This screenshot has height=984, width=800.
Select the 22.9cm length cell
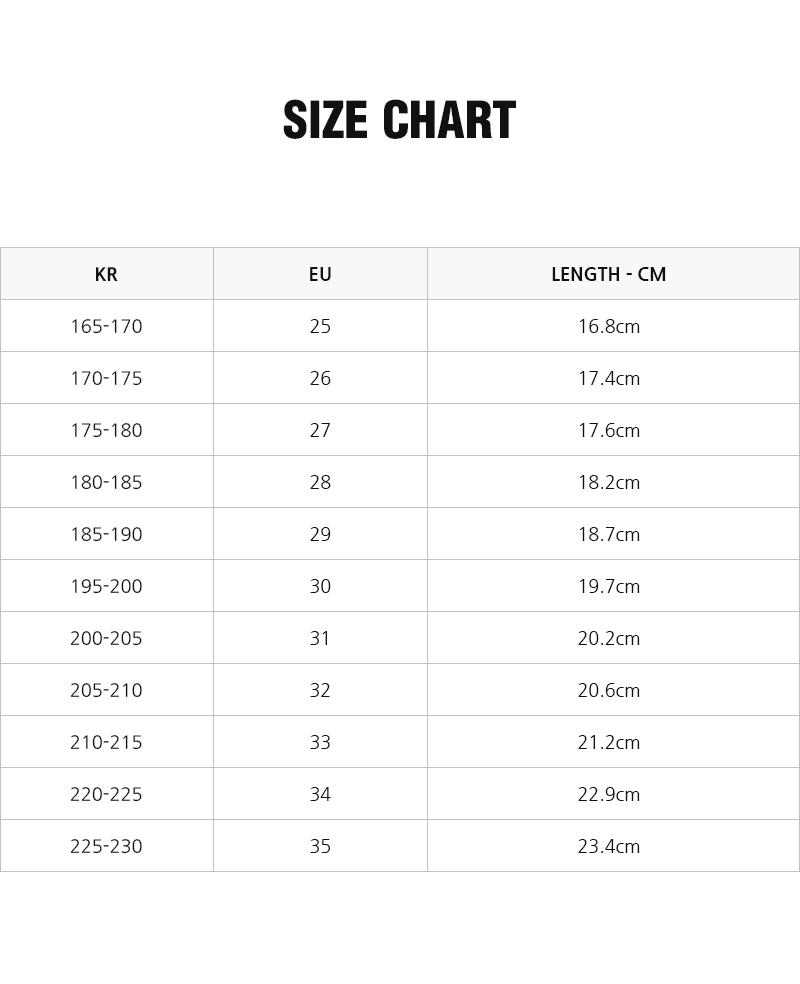click(x=608, y=794)
